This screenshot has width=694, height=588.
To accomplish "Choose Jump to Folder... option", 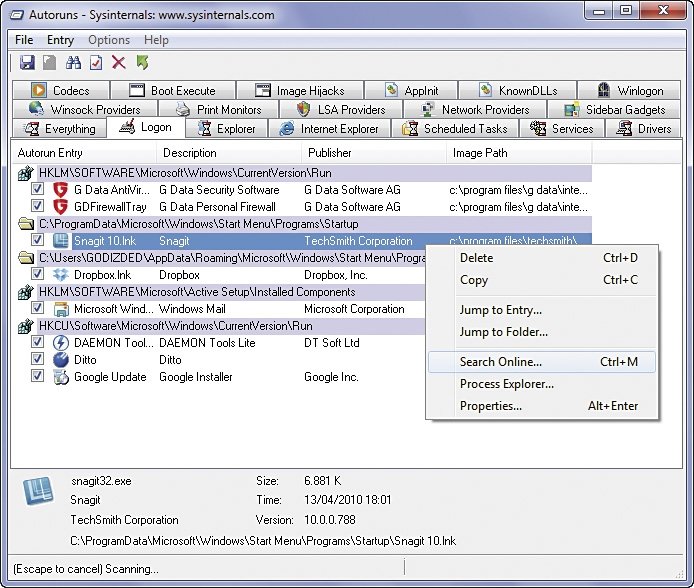I will click(x=542, y=332).
